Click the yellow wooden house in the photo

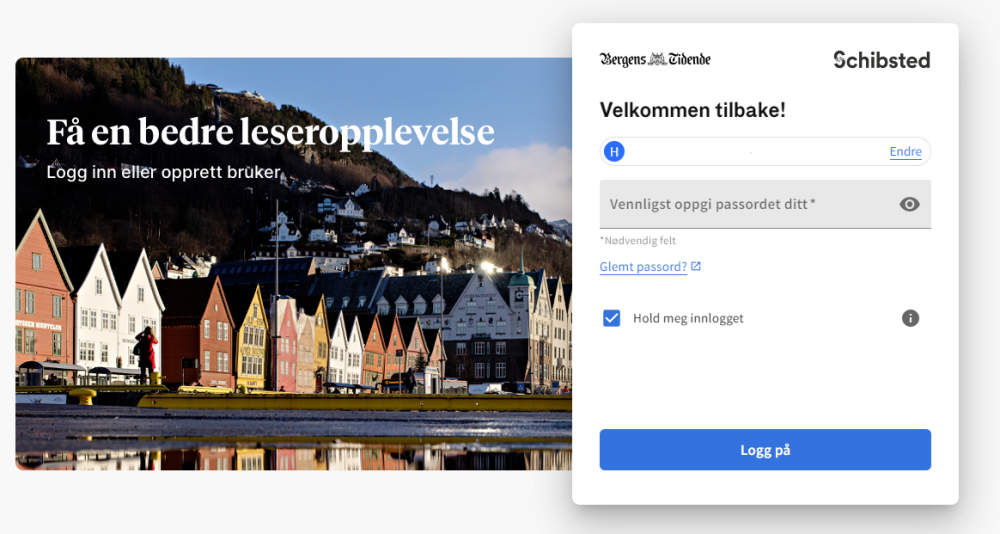tap(251, 337)
